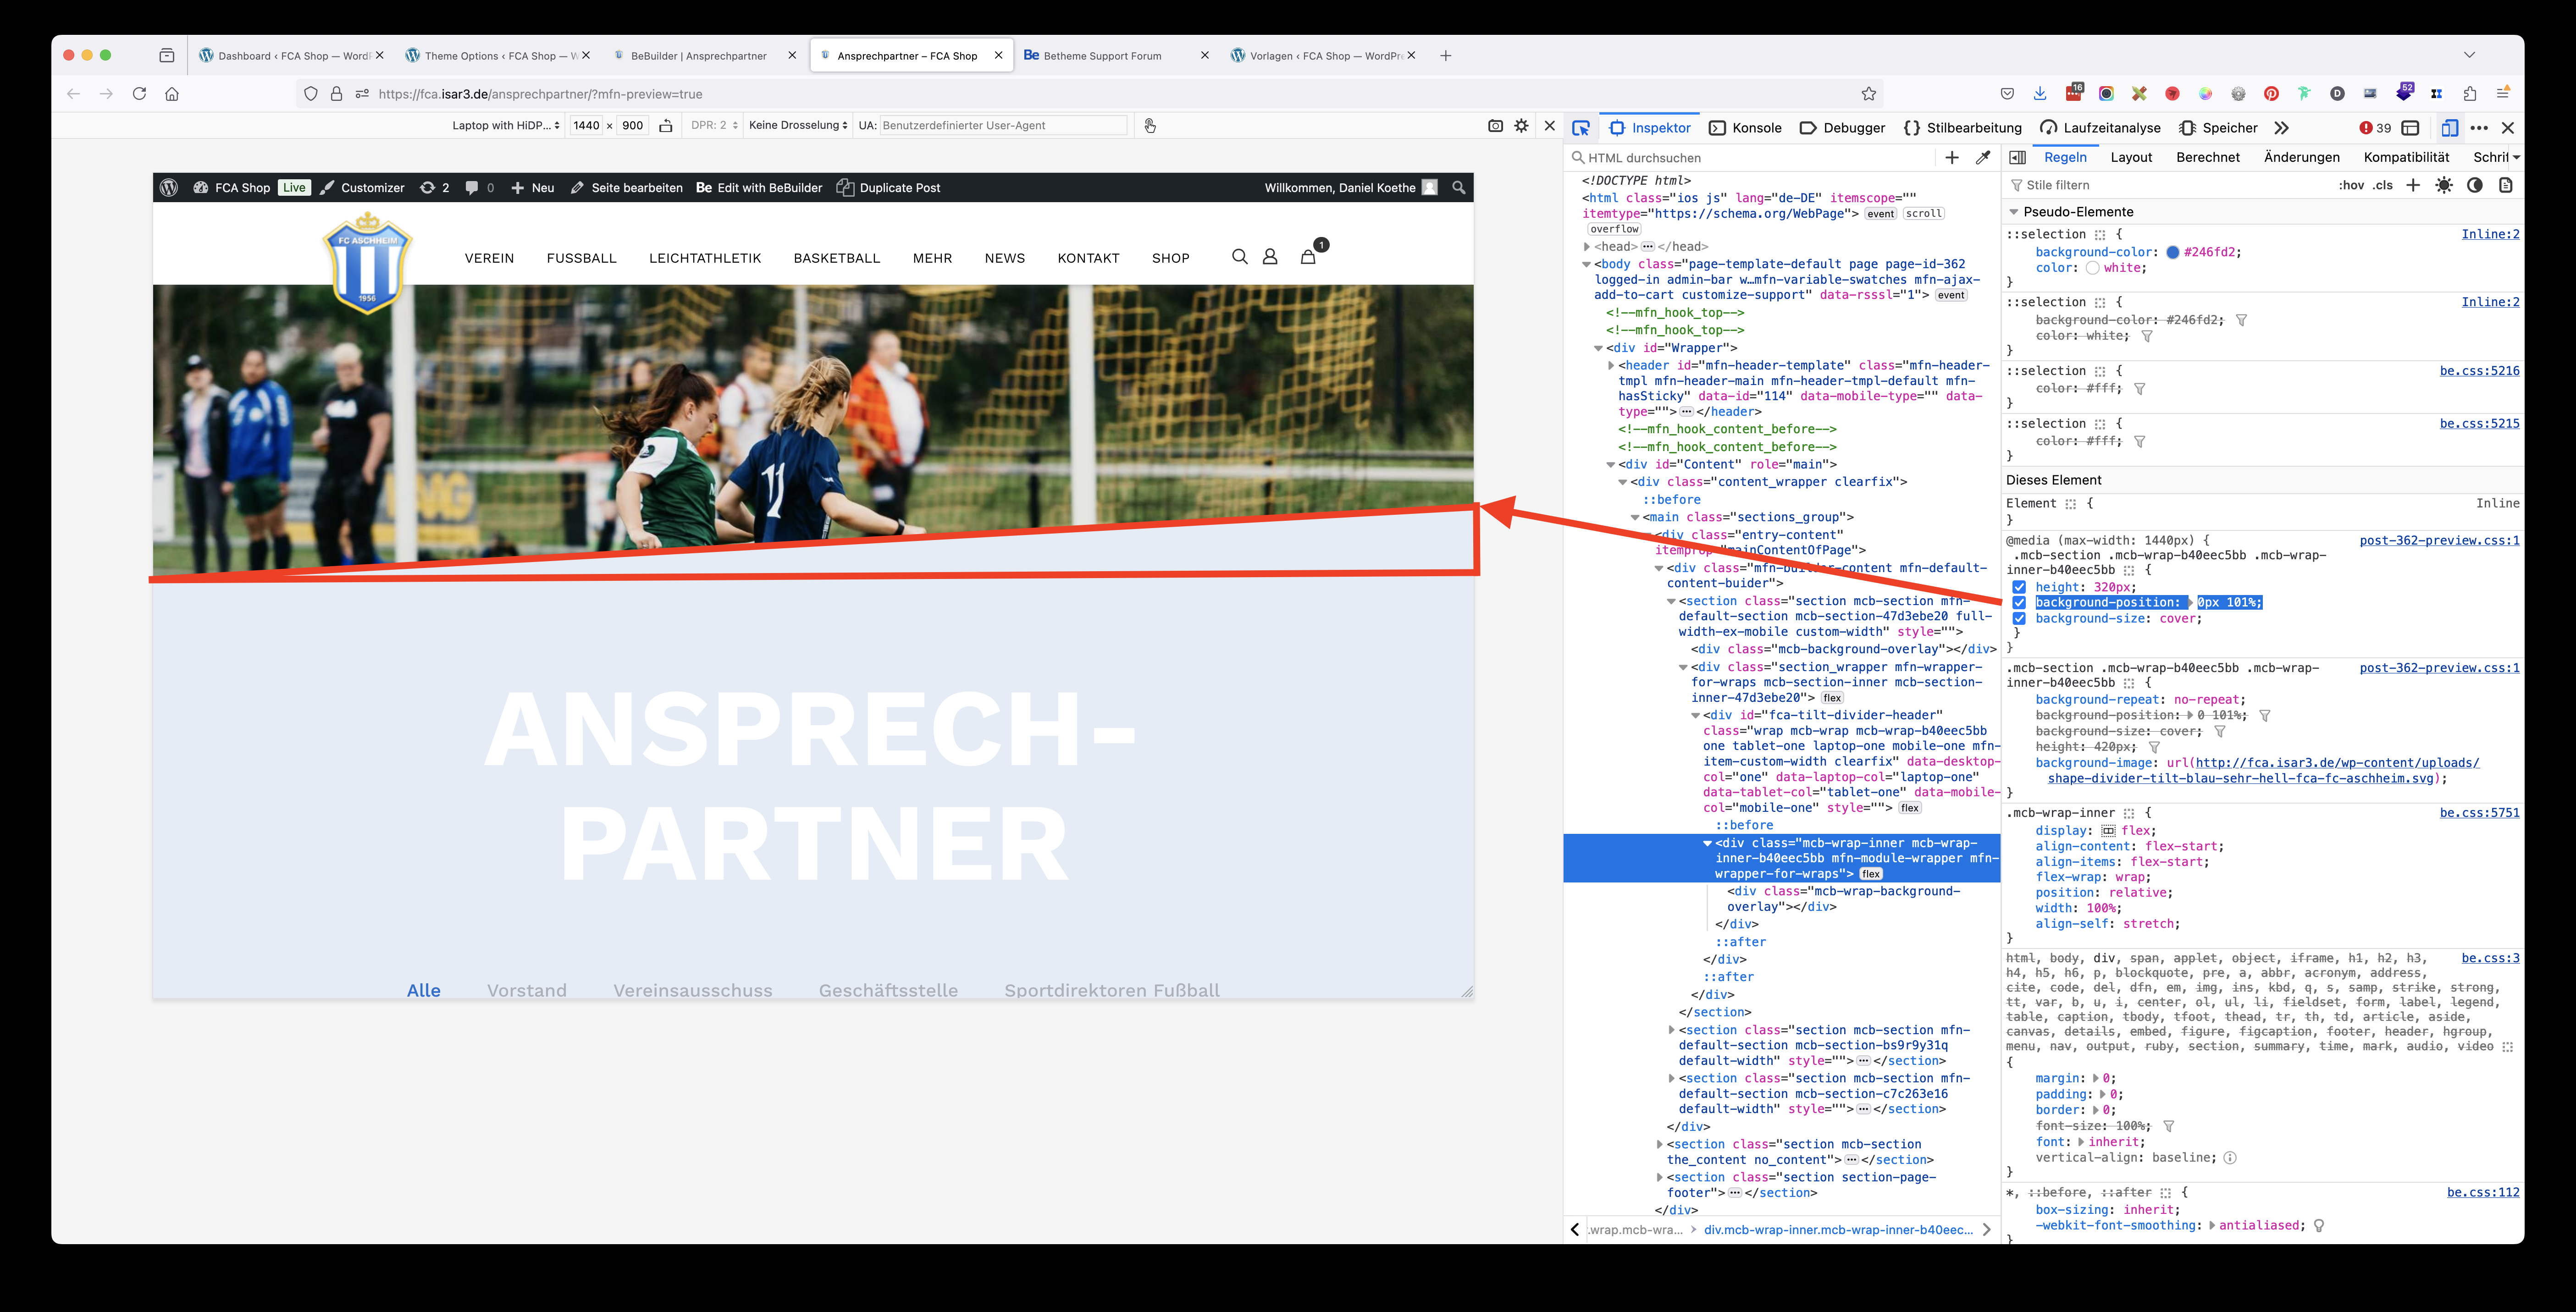Viewport: 2576px width, 1312px height.
Task: Expand the head element node
Action: pos(1587,247)
